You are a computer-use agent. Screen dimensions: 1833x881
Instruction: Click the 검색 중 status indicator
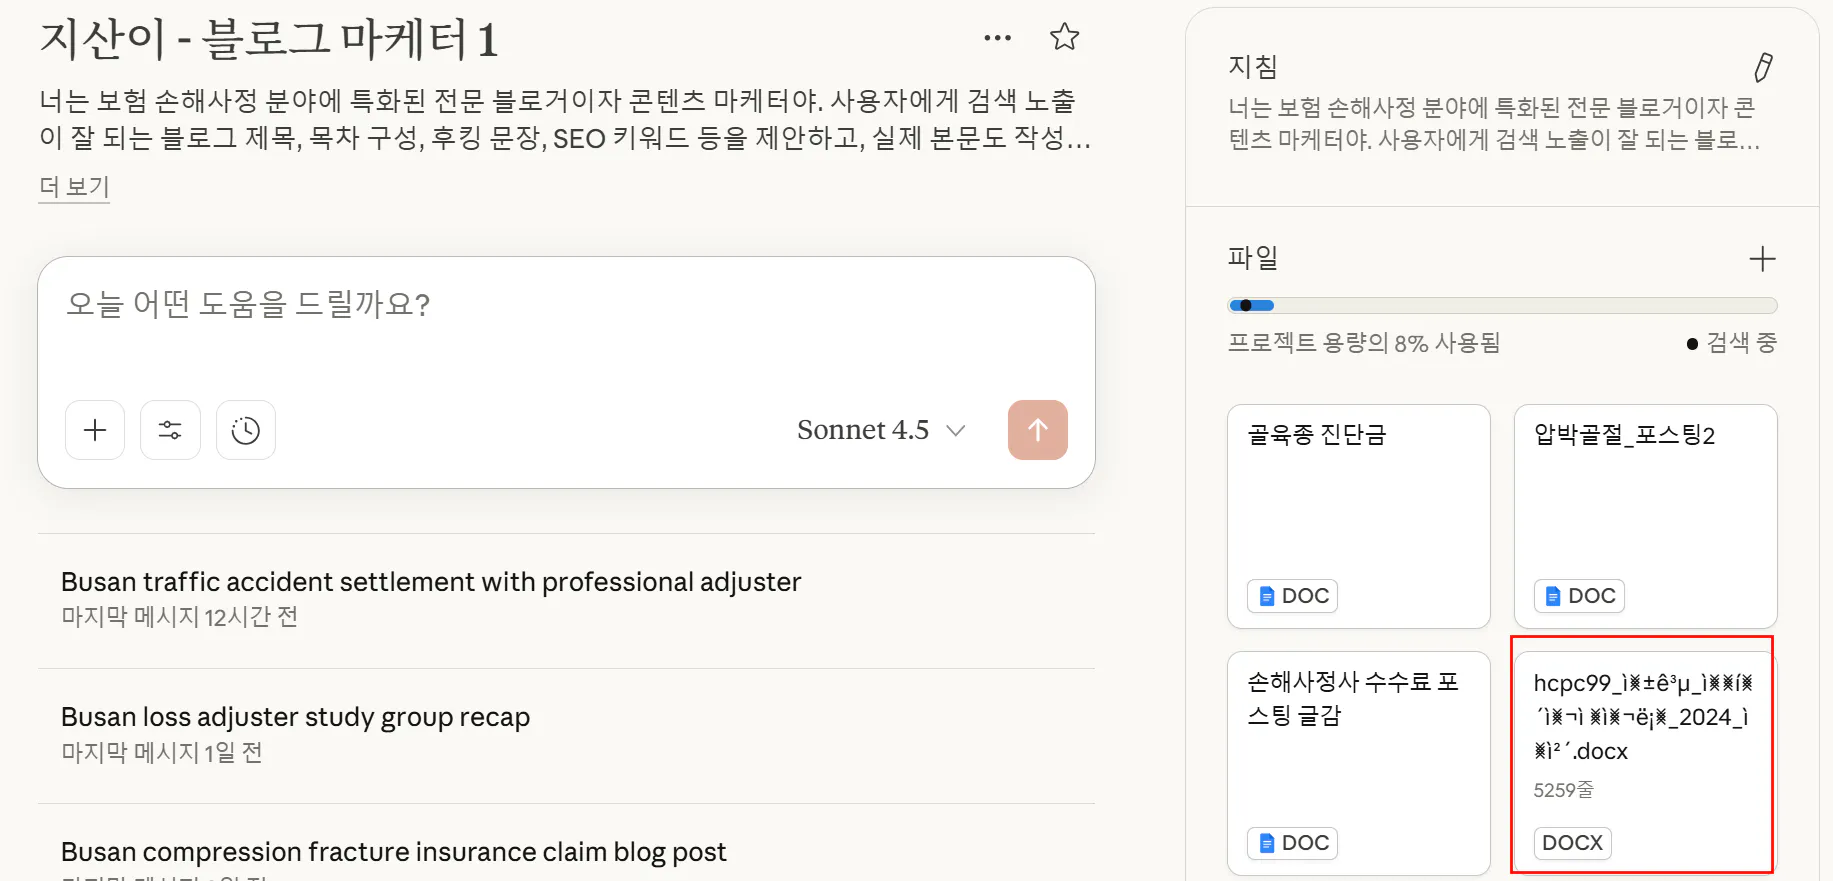click(1731, 343)
